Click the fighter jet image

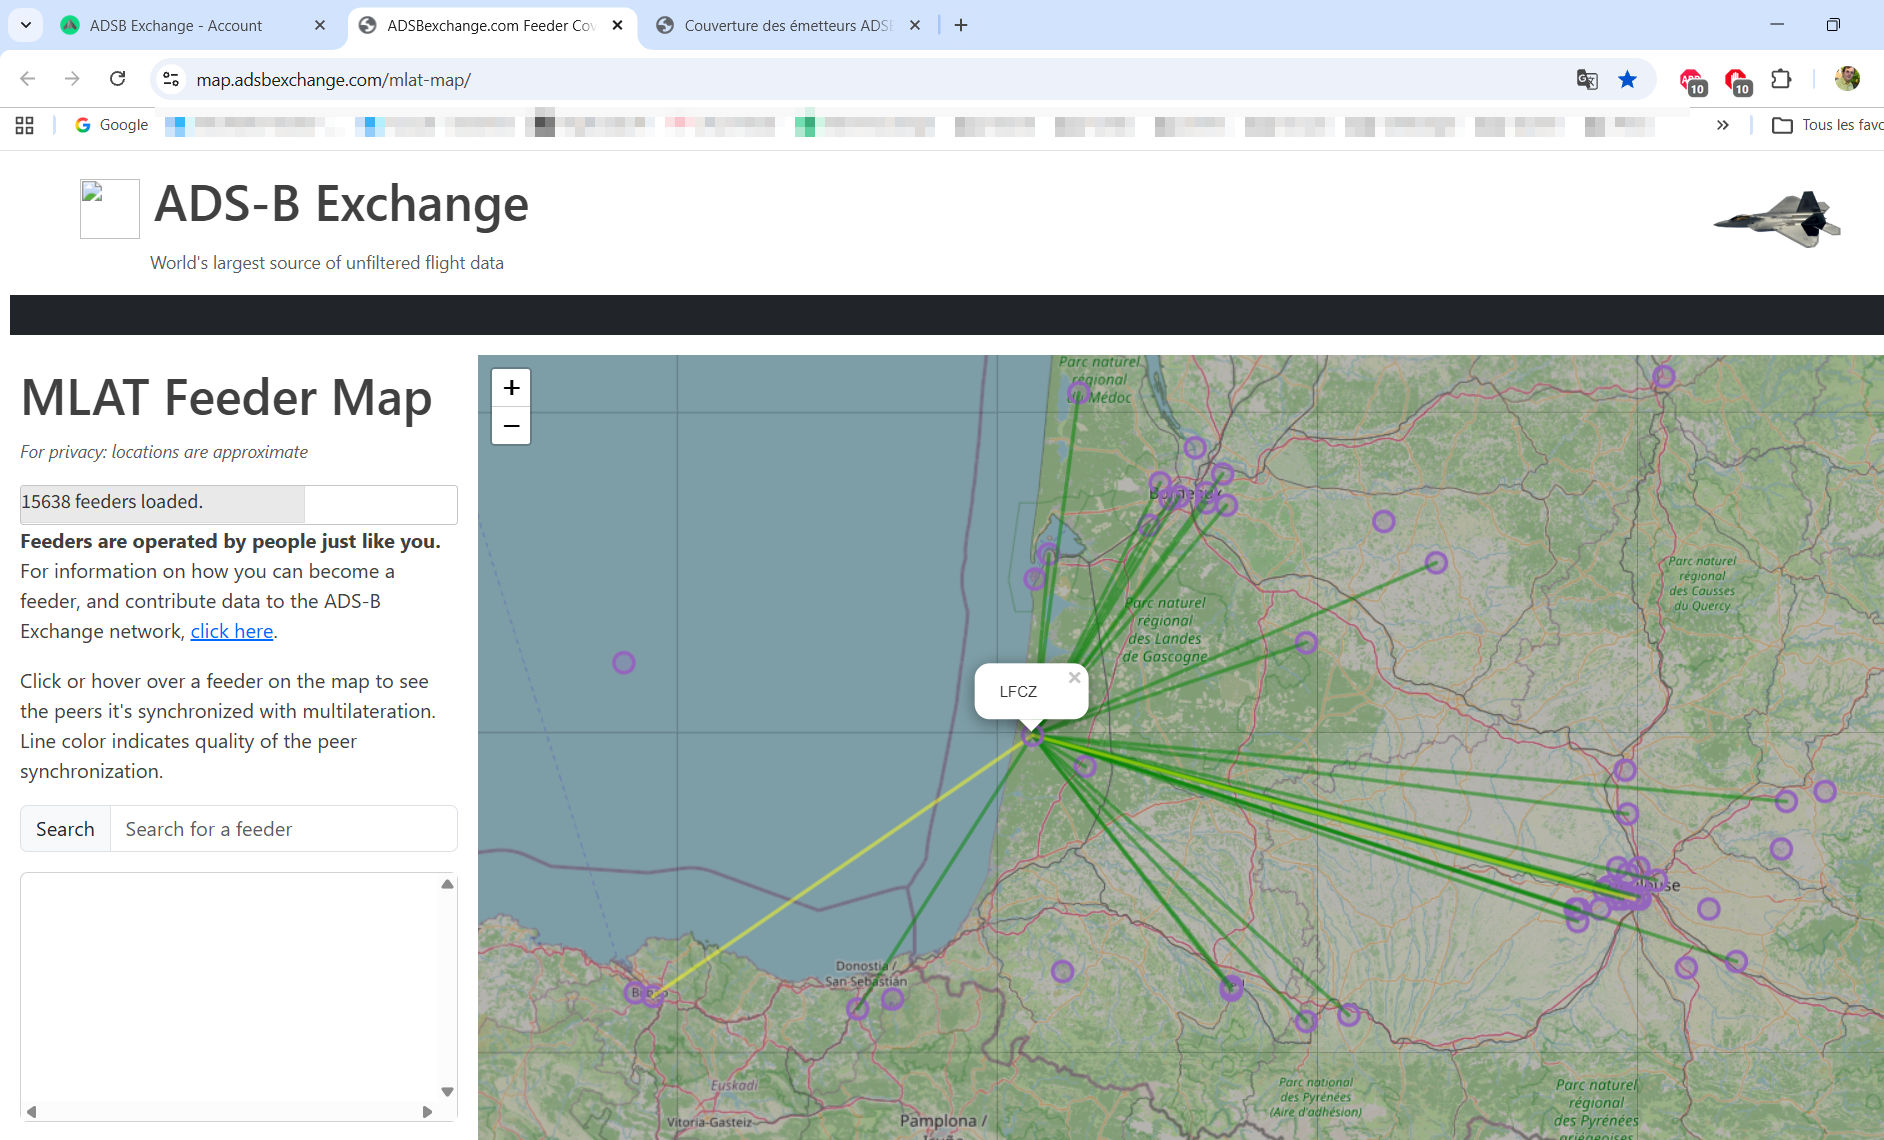tap(1776, 219)
